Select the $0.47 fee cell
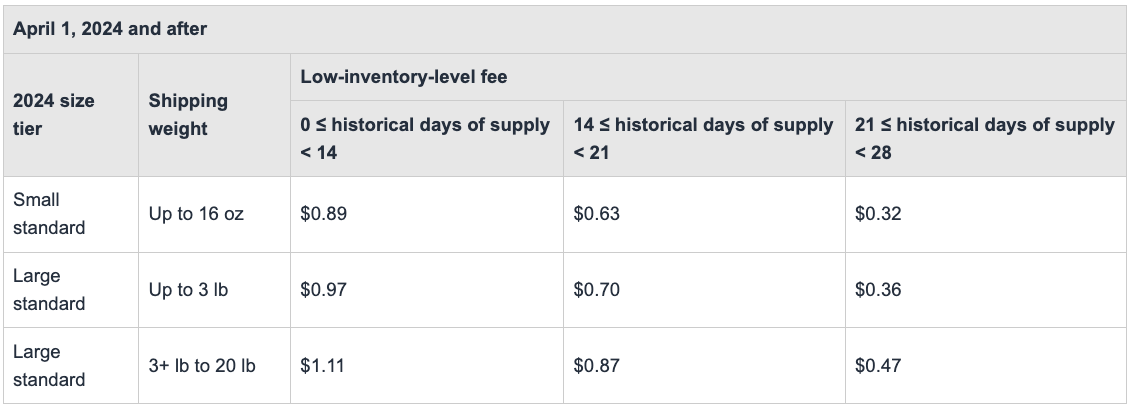Screen dimensions: 1130x404 878,366
